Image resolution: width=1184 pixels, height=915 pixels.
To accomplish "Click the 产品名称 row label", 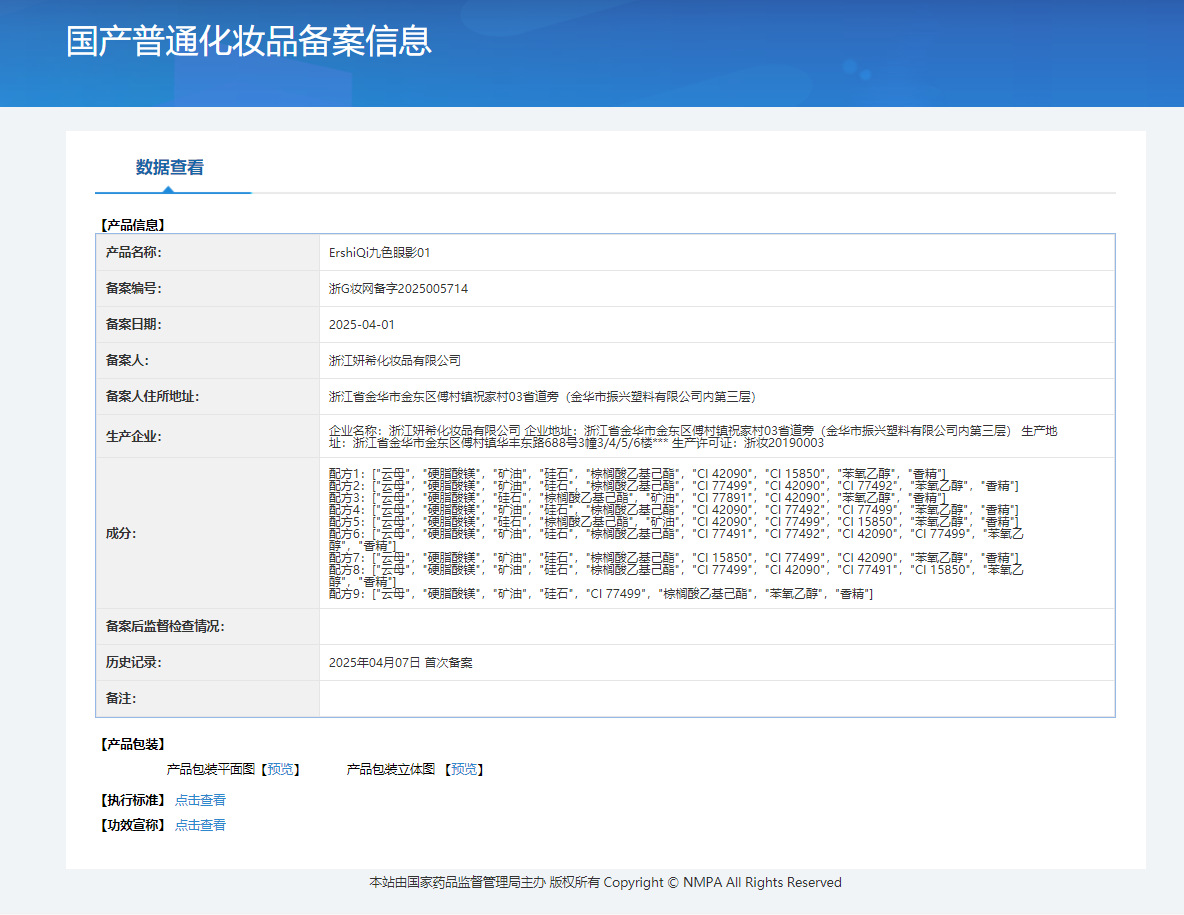I will [x=134, y=253].
